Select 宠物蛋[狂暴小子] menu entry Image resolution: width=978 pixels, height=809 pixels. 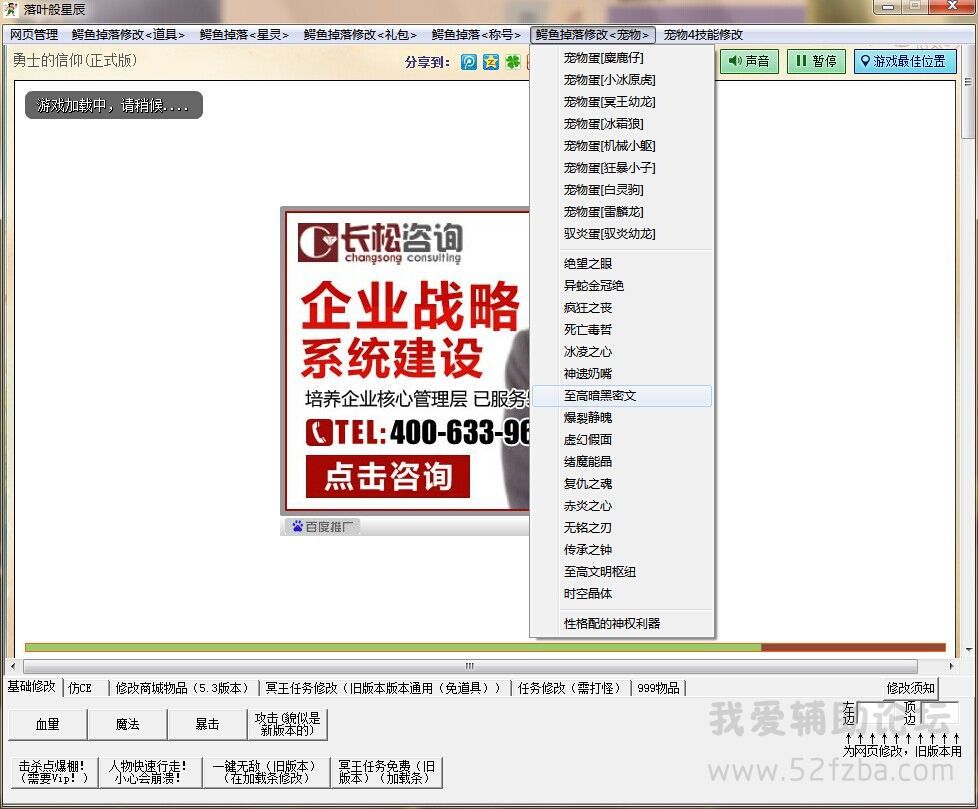pos(621,168)
